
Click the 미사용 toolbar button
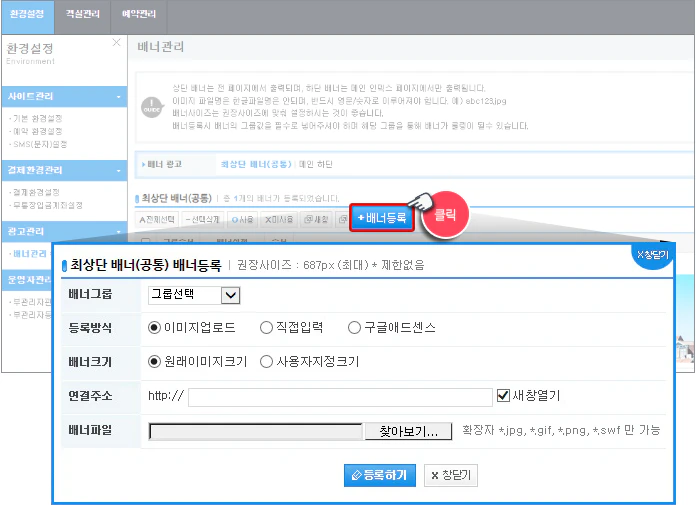coord(279,220)
